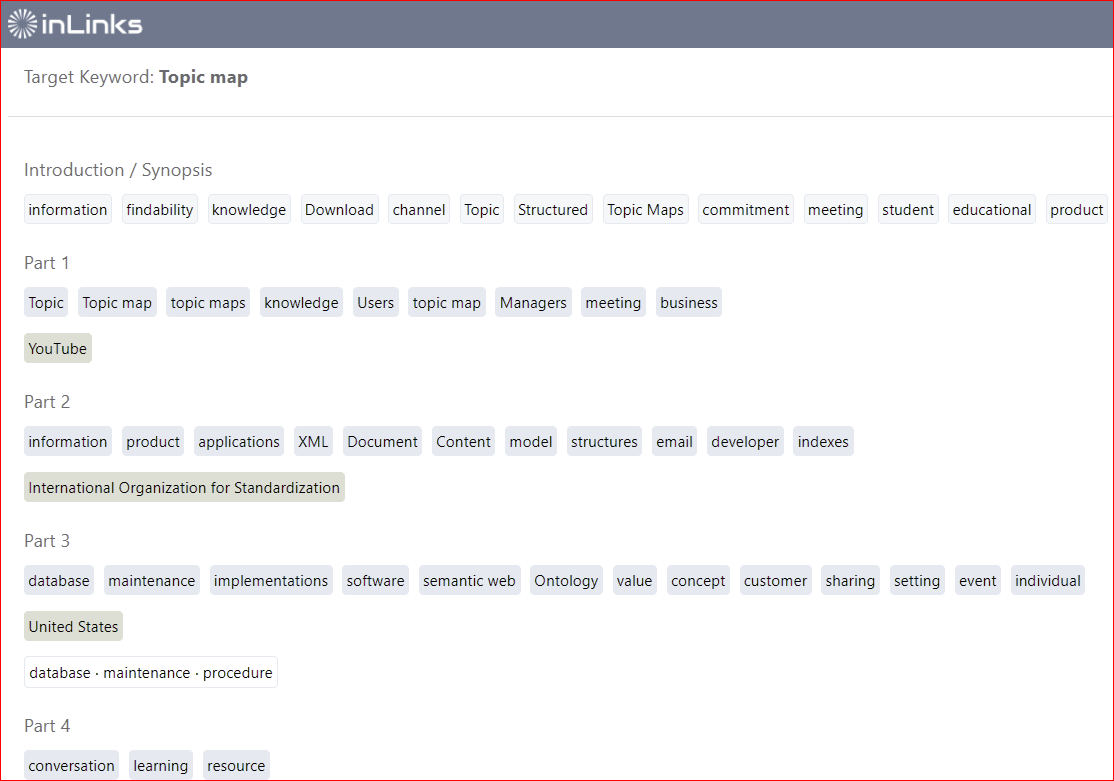Click the "Structured" tag
The height and width of the screenshot is (781, 1114).
coord(553,210)
